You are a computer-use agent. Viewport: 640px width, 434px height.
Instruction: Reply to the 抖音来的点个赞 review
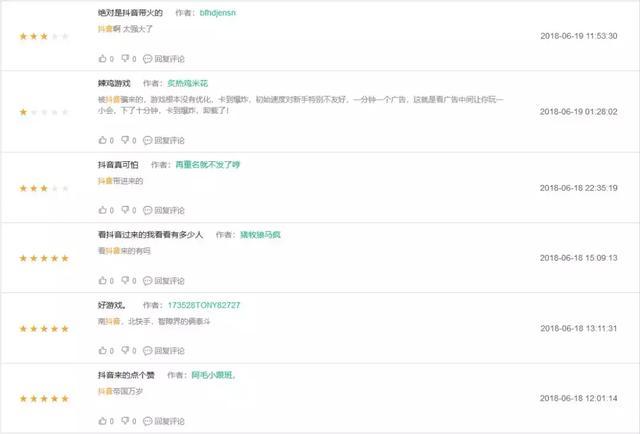coord(164,421)
